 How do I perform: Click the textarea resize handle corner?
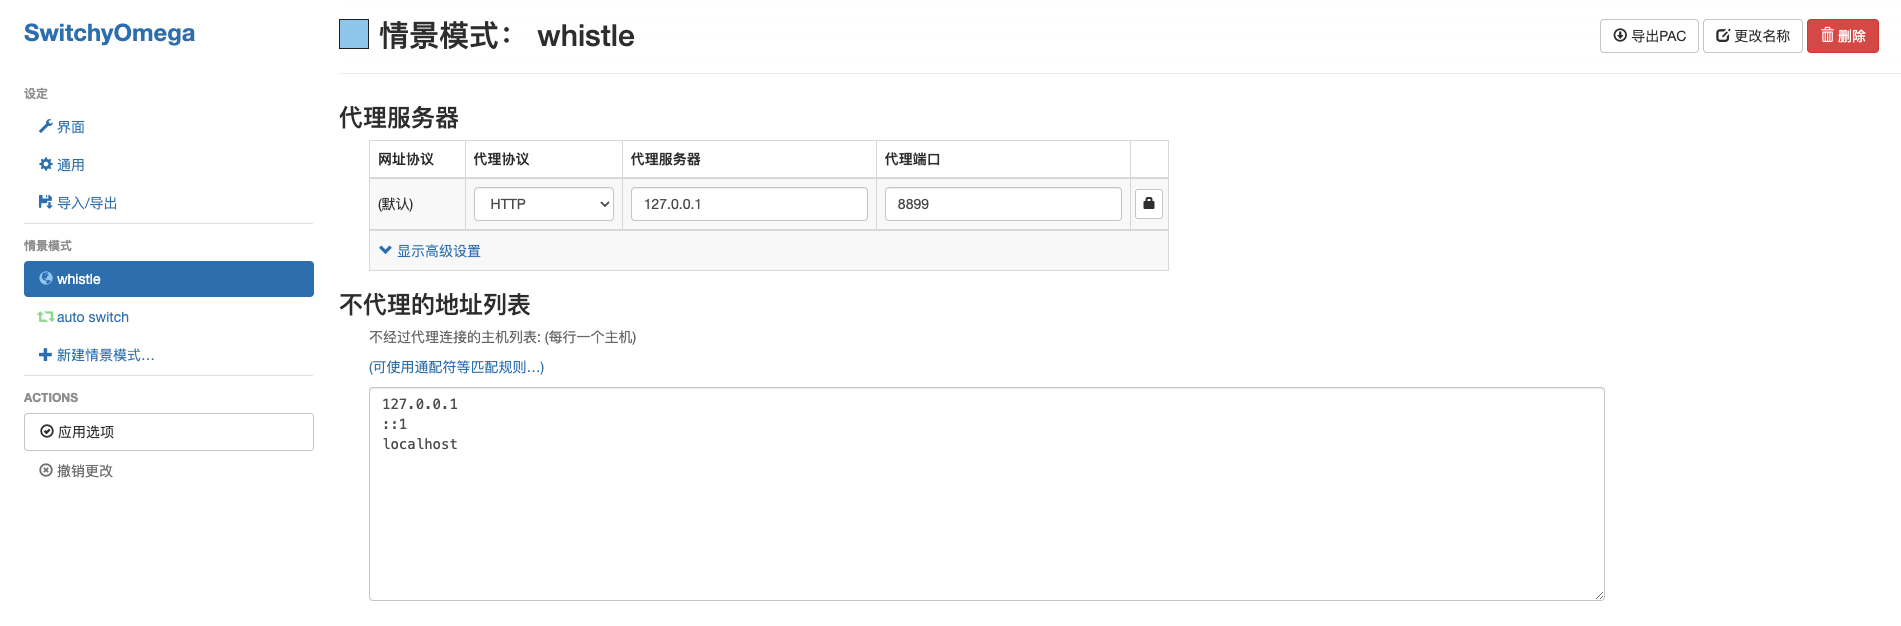(x=1599, y=595)
